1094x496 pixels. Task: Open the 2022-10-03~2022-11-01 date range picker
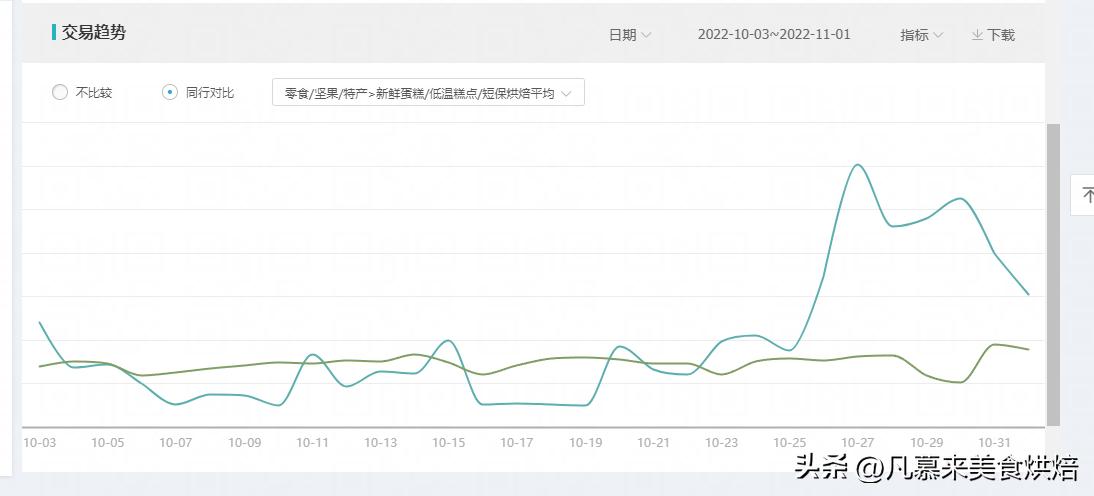774,35
